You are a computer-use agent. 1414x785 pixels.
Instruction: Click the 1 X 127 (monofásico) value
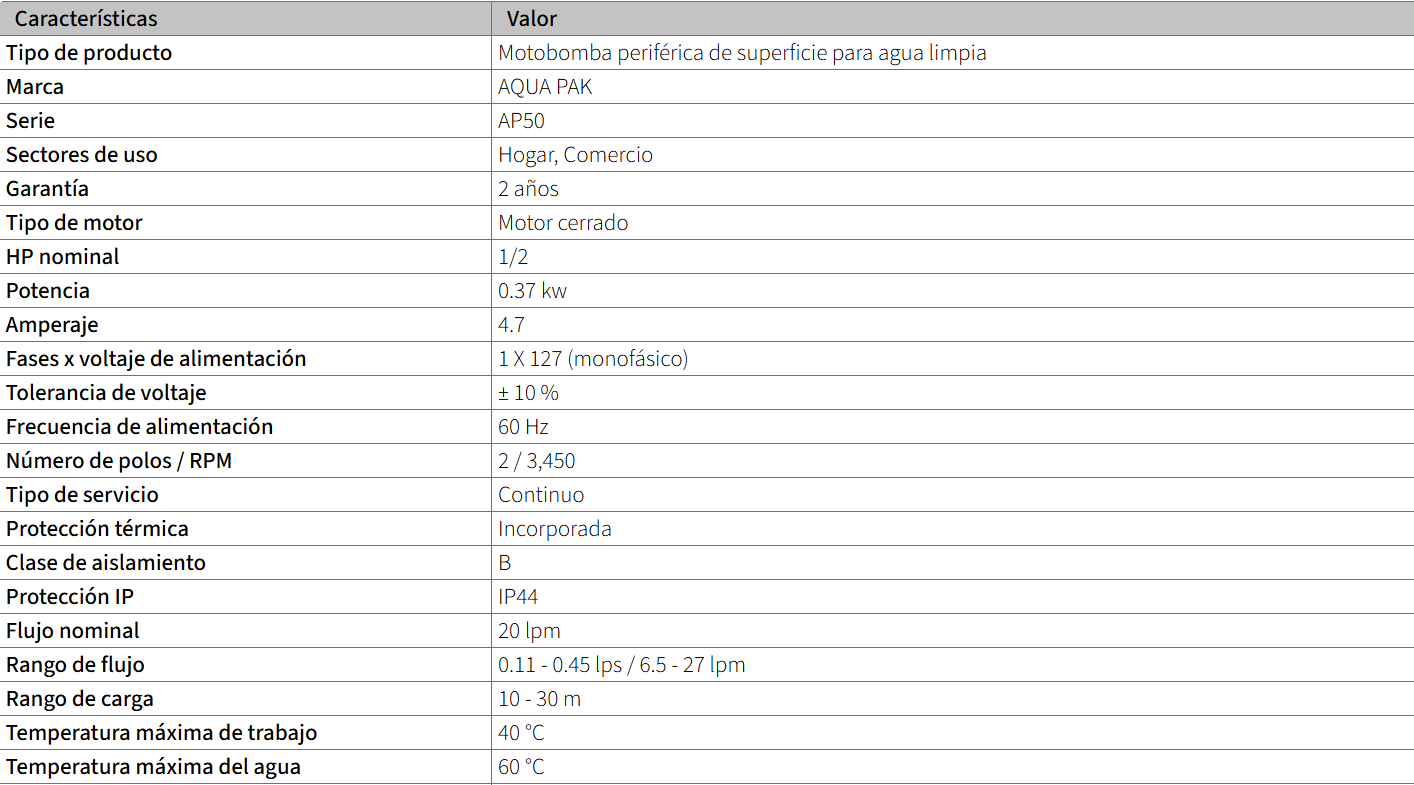pos(593,359)
